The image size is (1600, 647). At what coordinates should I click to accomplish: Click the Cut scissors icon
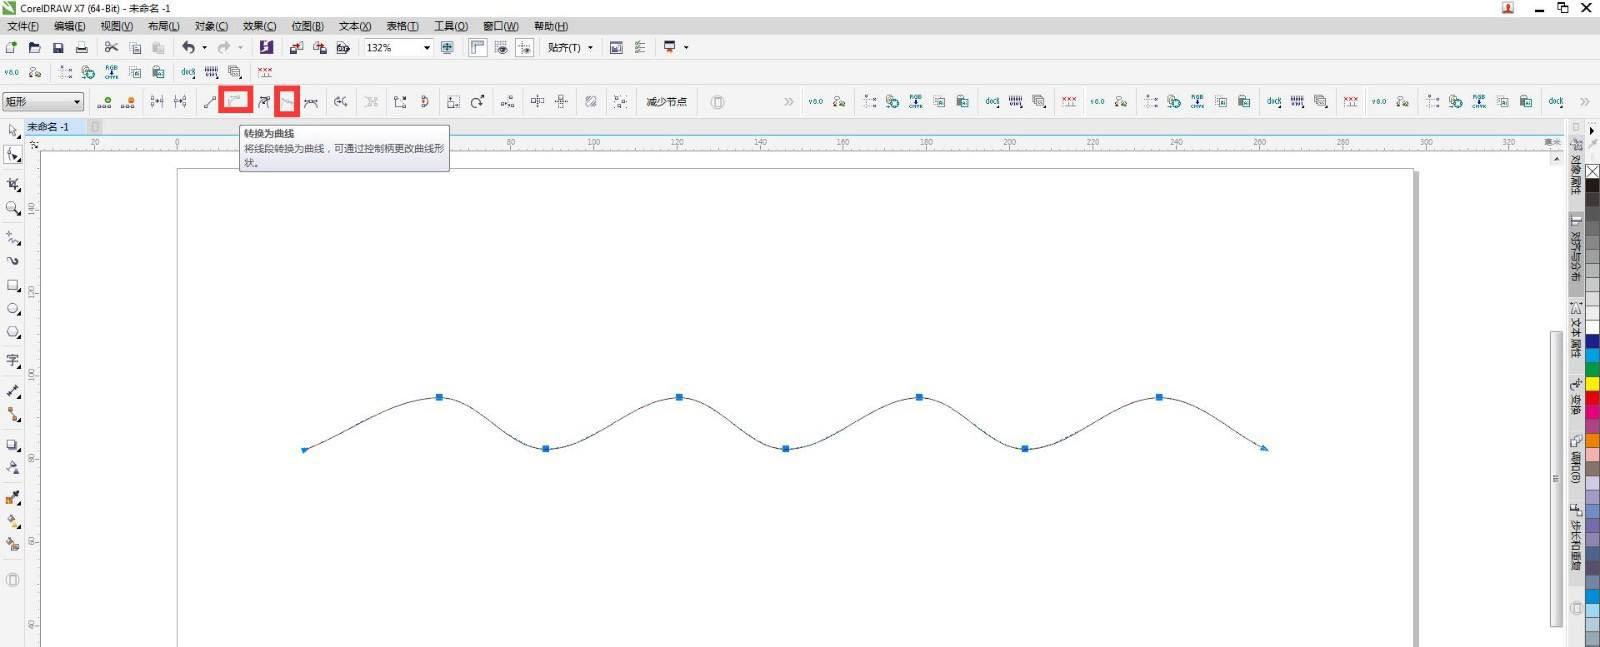point(111,47)
